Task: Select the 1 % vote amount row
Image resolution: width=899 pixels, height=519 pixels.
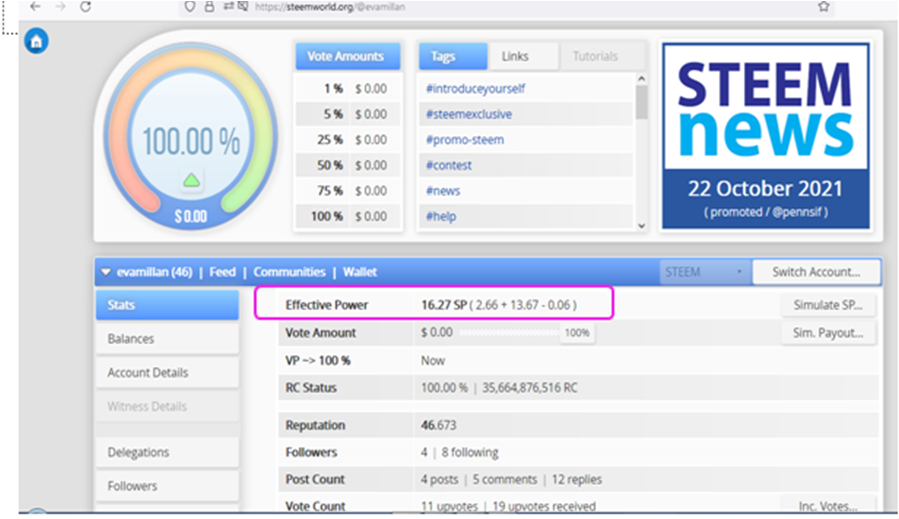Action: (x=348, y=89)
